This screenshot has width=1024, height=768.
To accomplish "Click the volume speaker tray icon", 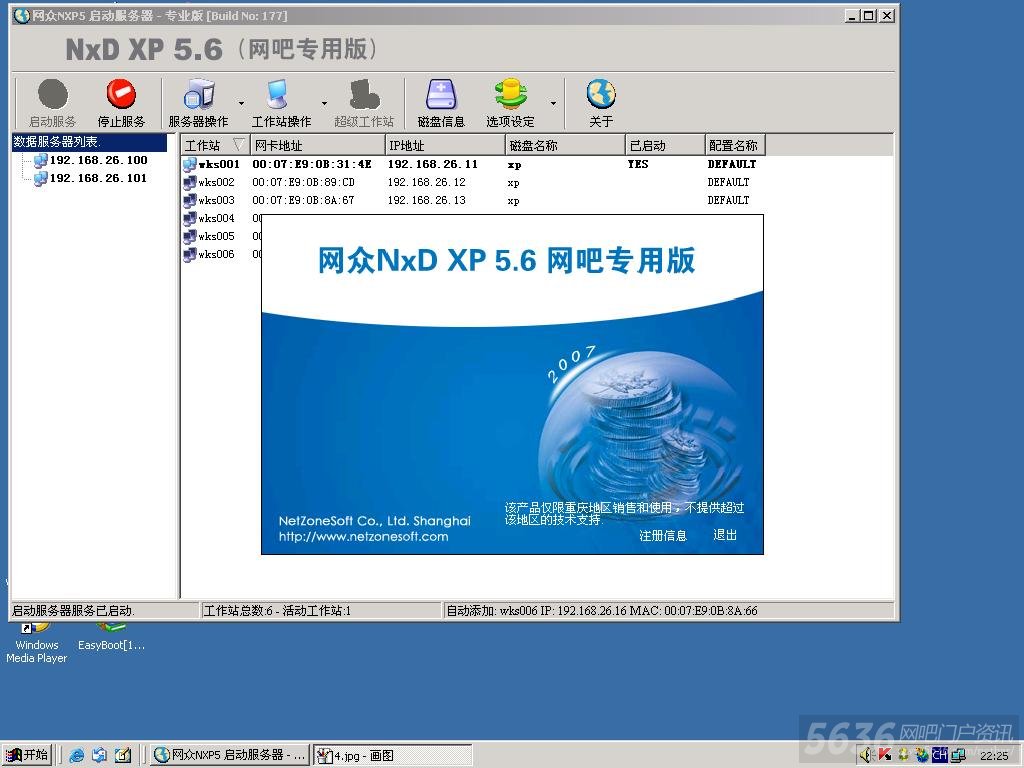I will pos(867,755).
